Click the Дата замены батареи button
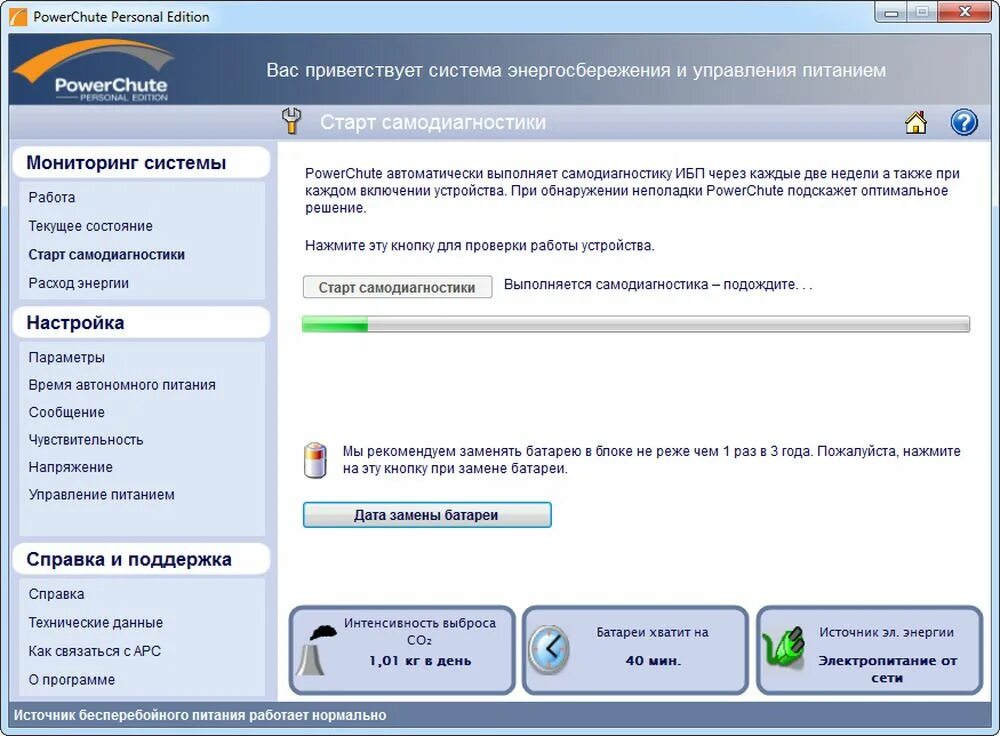This screenshot has height=736, width=1000. (427, 515)
